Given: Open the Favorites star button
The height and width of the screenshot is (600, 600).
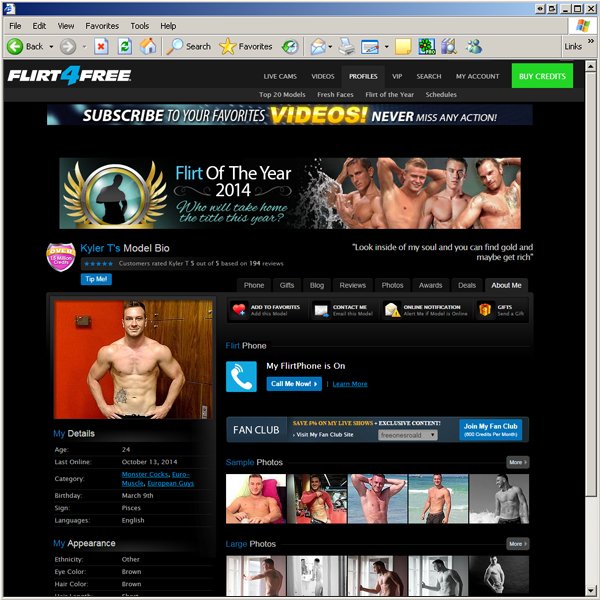Looking at the screenshot, I should pos(246,47).
